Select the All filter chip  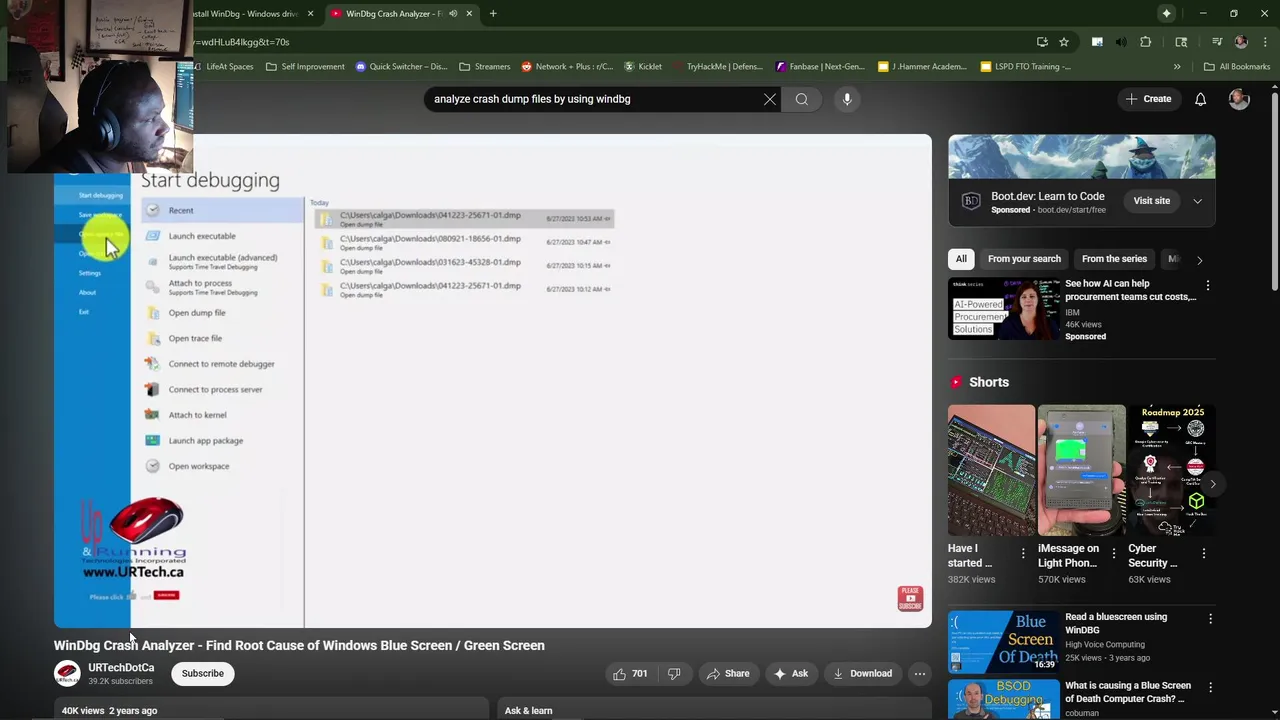click(961, 259)
